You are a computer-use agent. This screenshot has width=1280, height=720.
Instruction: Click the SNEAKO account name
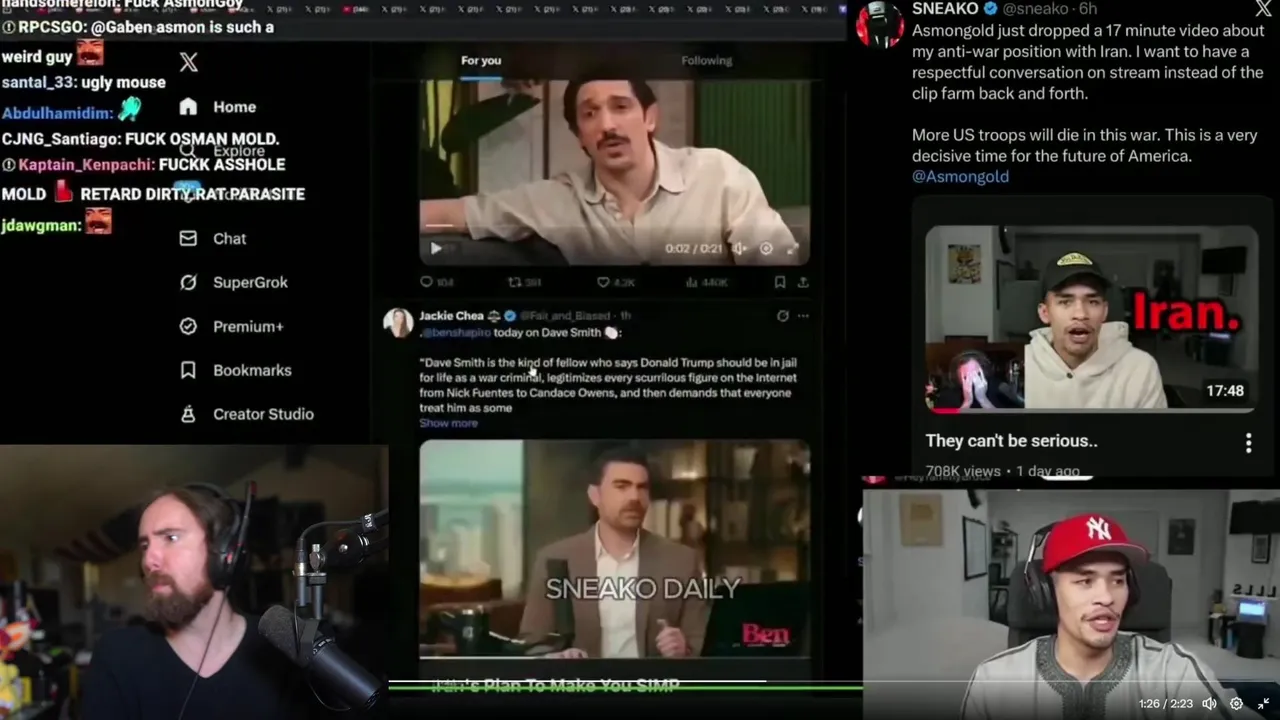(945, 9)
